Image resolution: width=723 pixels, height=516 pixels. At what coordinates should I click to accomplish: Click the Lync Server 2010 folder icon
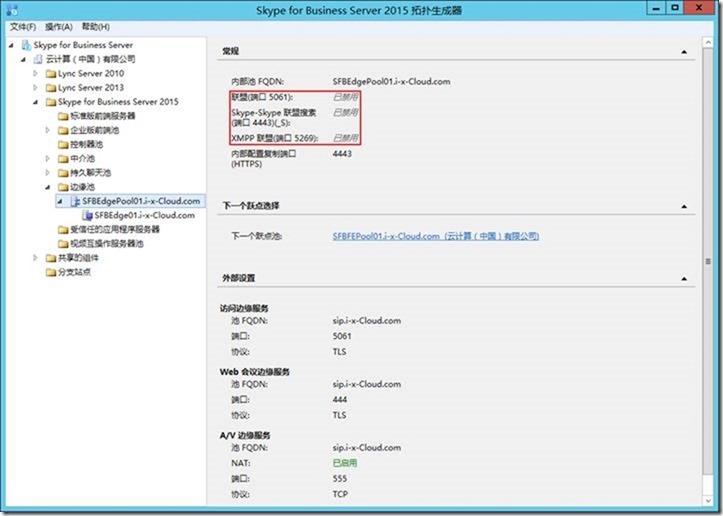pos(51,74)
